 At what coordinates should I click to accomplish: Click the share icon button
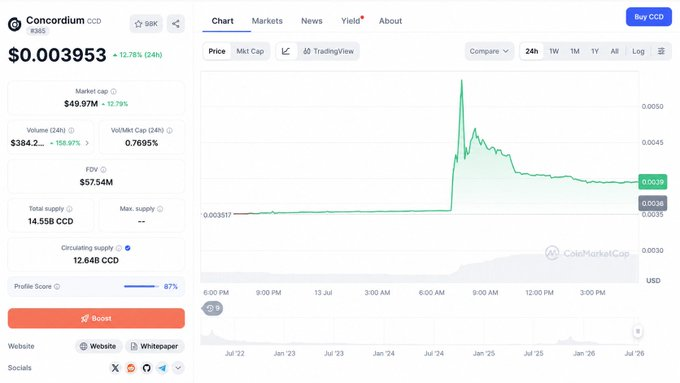176,24
